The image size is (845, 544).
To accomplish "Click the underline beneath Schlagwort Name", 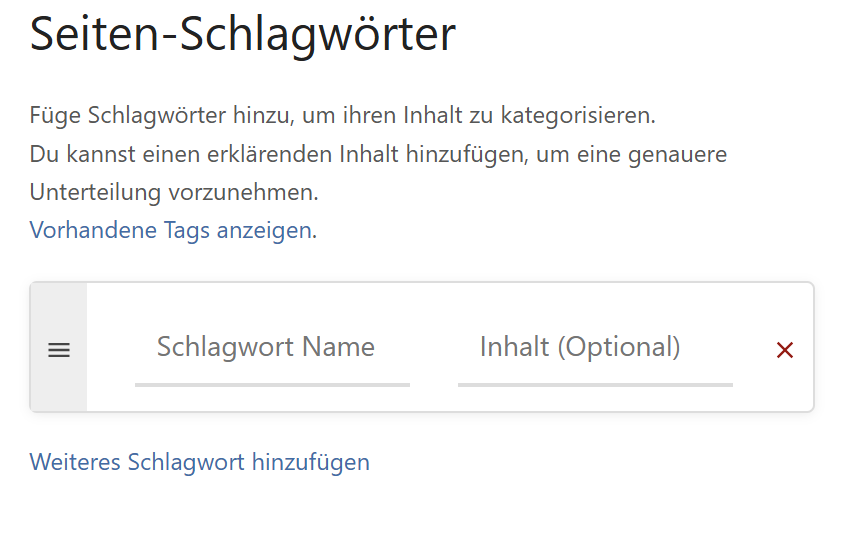I will point(272,384).
